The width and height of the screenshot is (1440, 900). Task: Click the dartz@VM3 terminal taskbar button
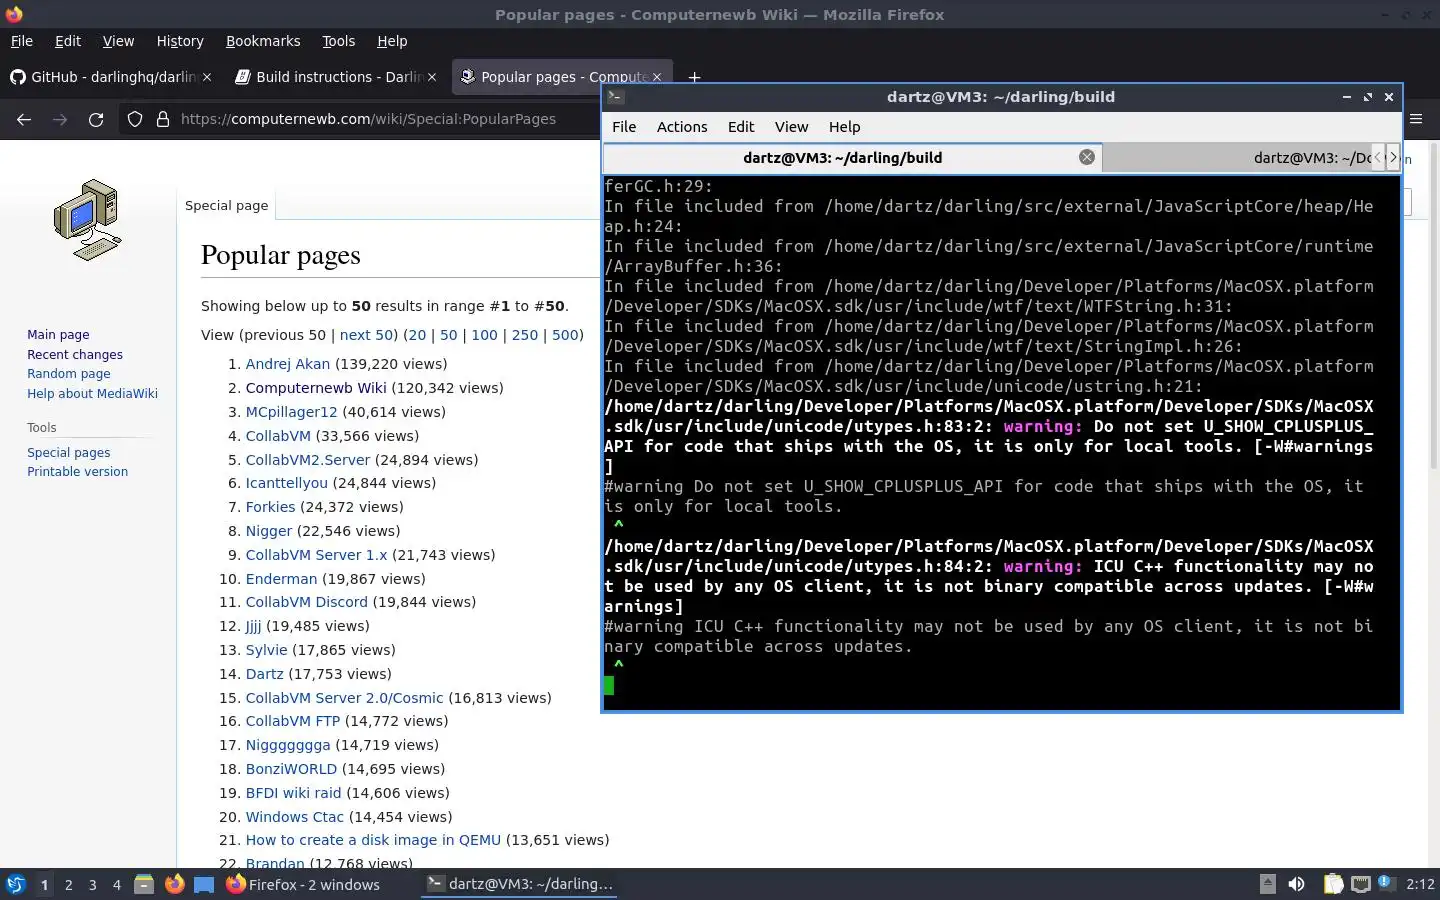coord(520,884)
